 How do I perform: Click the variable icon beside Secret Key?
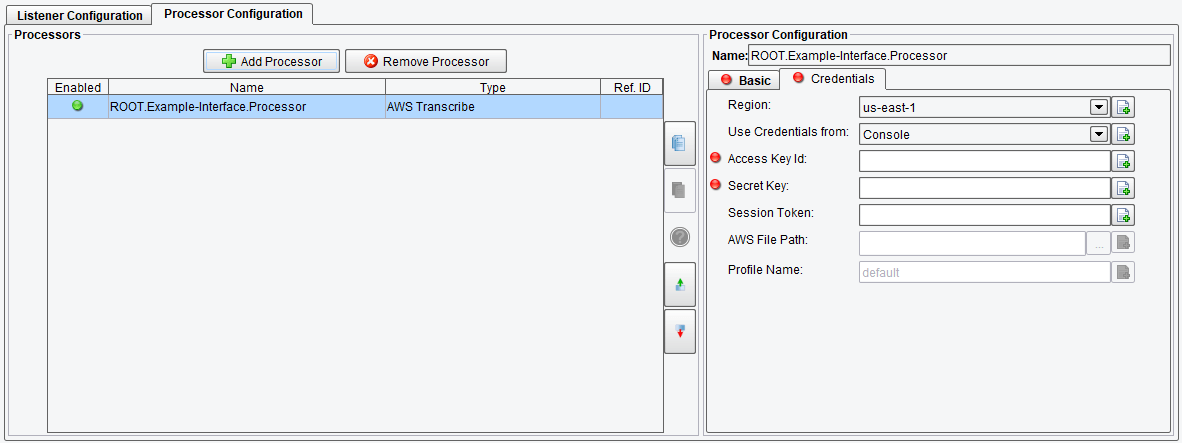click(1123, 188)
